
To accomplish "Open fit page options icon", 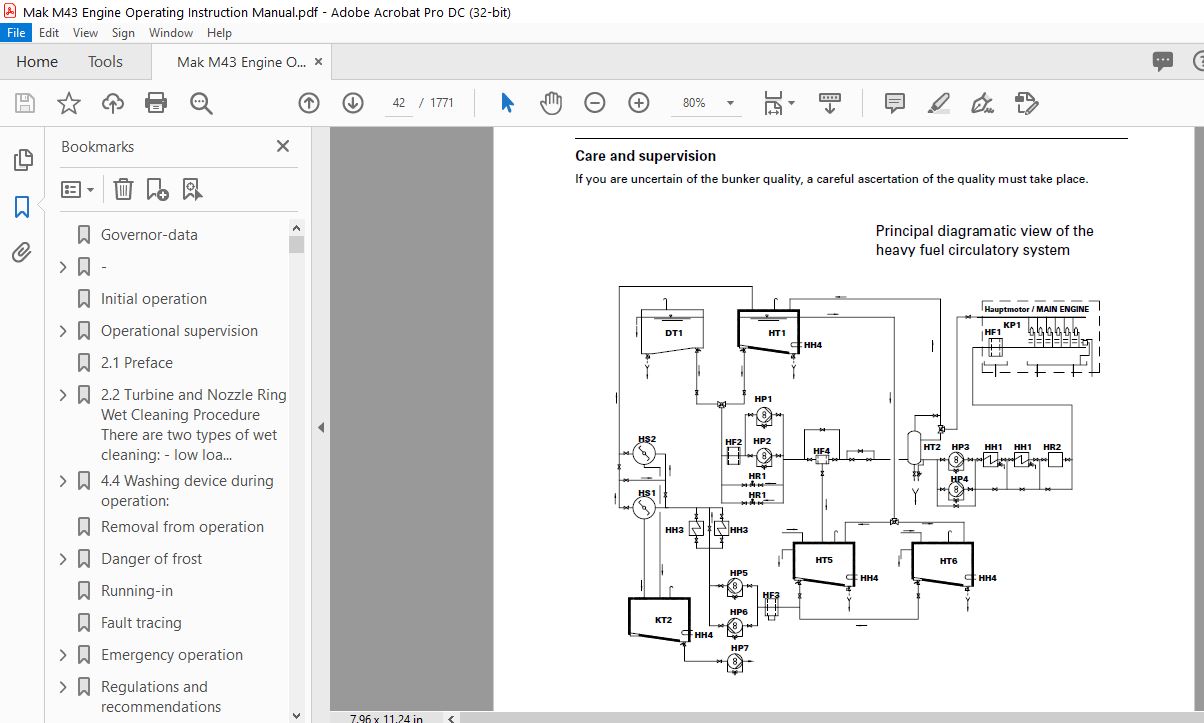I will pos(779,103).
